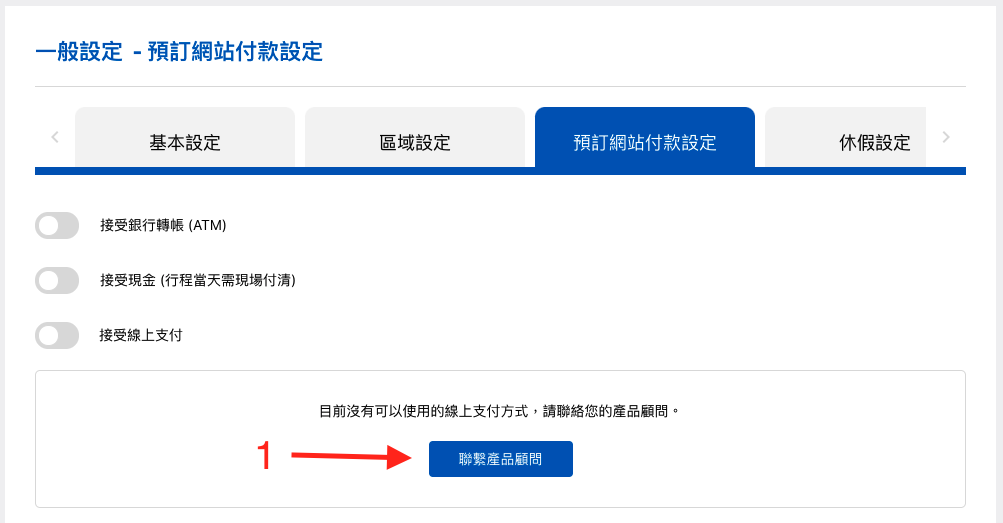Image resolution: width=1003 pixels, height=523 pixels.
Task: Open the 基本設定 tab
Action: point(185,138)
